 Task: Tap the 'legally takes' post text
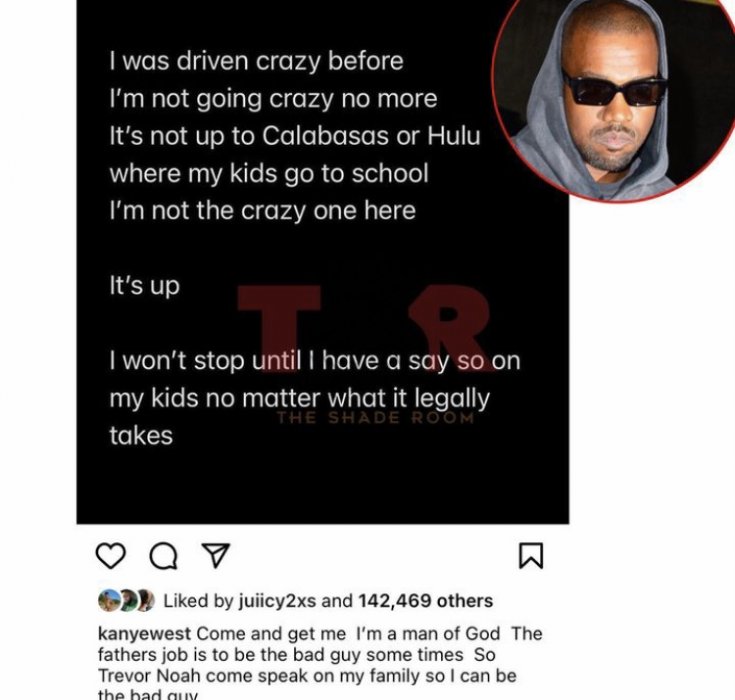click(x=300, y=417)
